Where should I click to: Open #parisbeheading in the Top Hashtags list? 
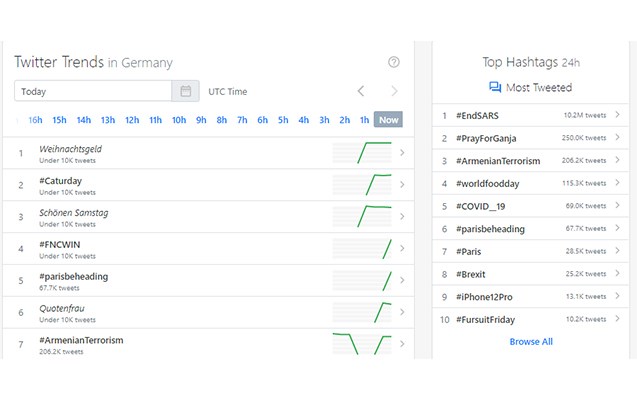click(x=490, y=229)
